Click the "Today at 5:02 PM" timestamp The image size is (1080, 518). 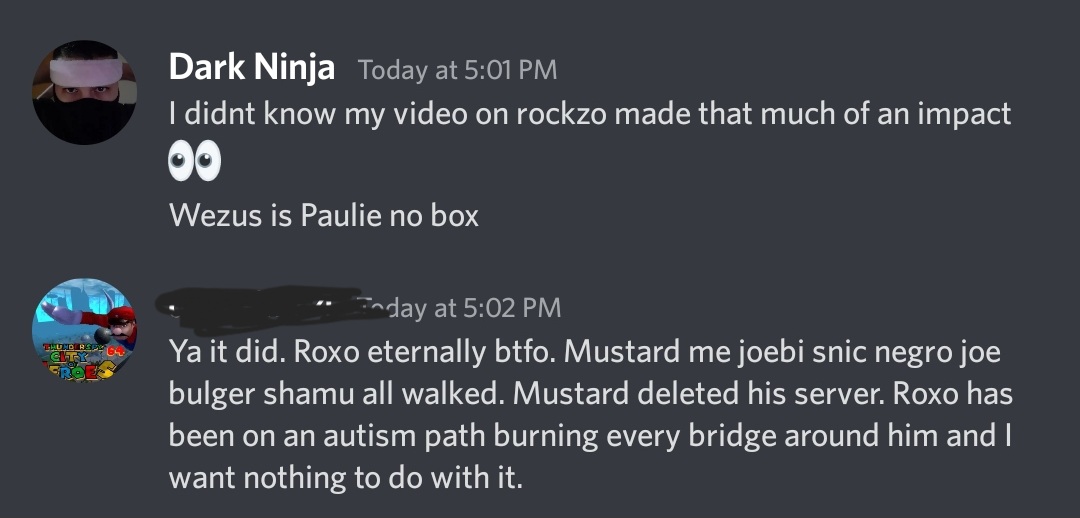(462, 308)
